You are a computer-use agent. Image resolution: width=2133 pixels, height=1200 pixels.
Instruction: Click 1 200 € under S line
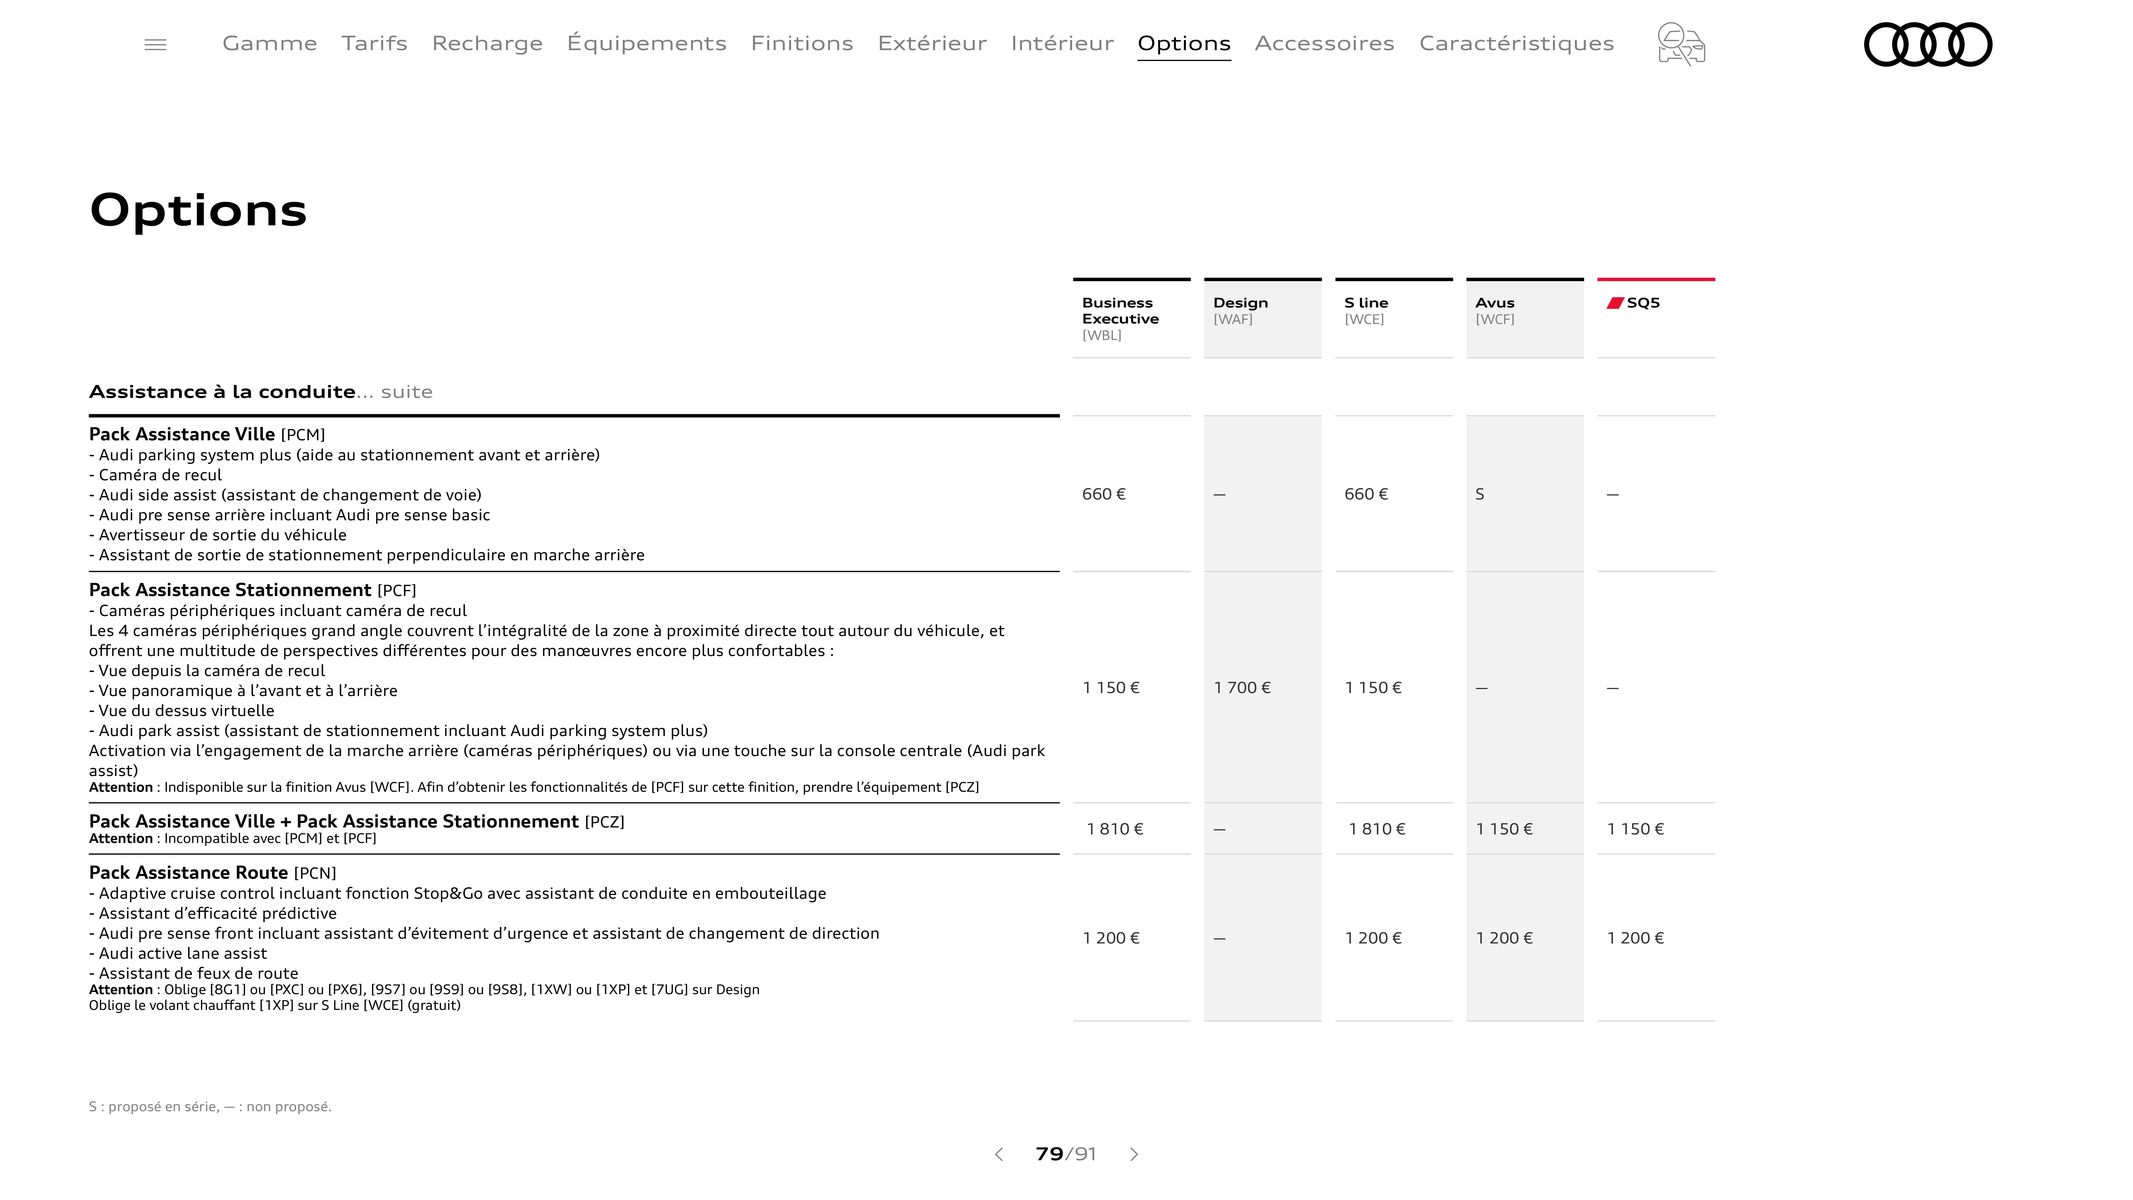[1373, 938]
